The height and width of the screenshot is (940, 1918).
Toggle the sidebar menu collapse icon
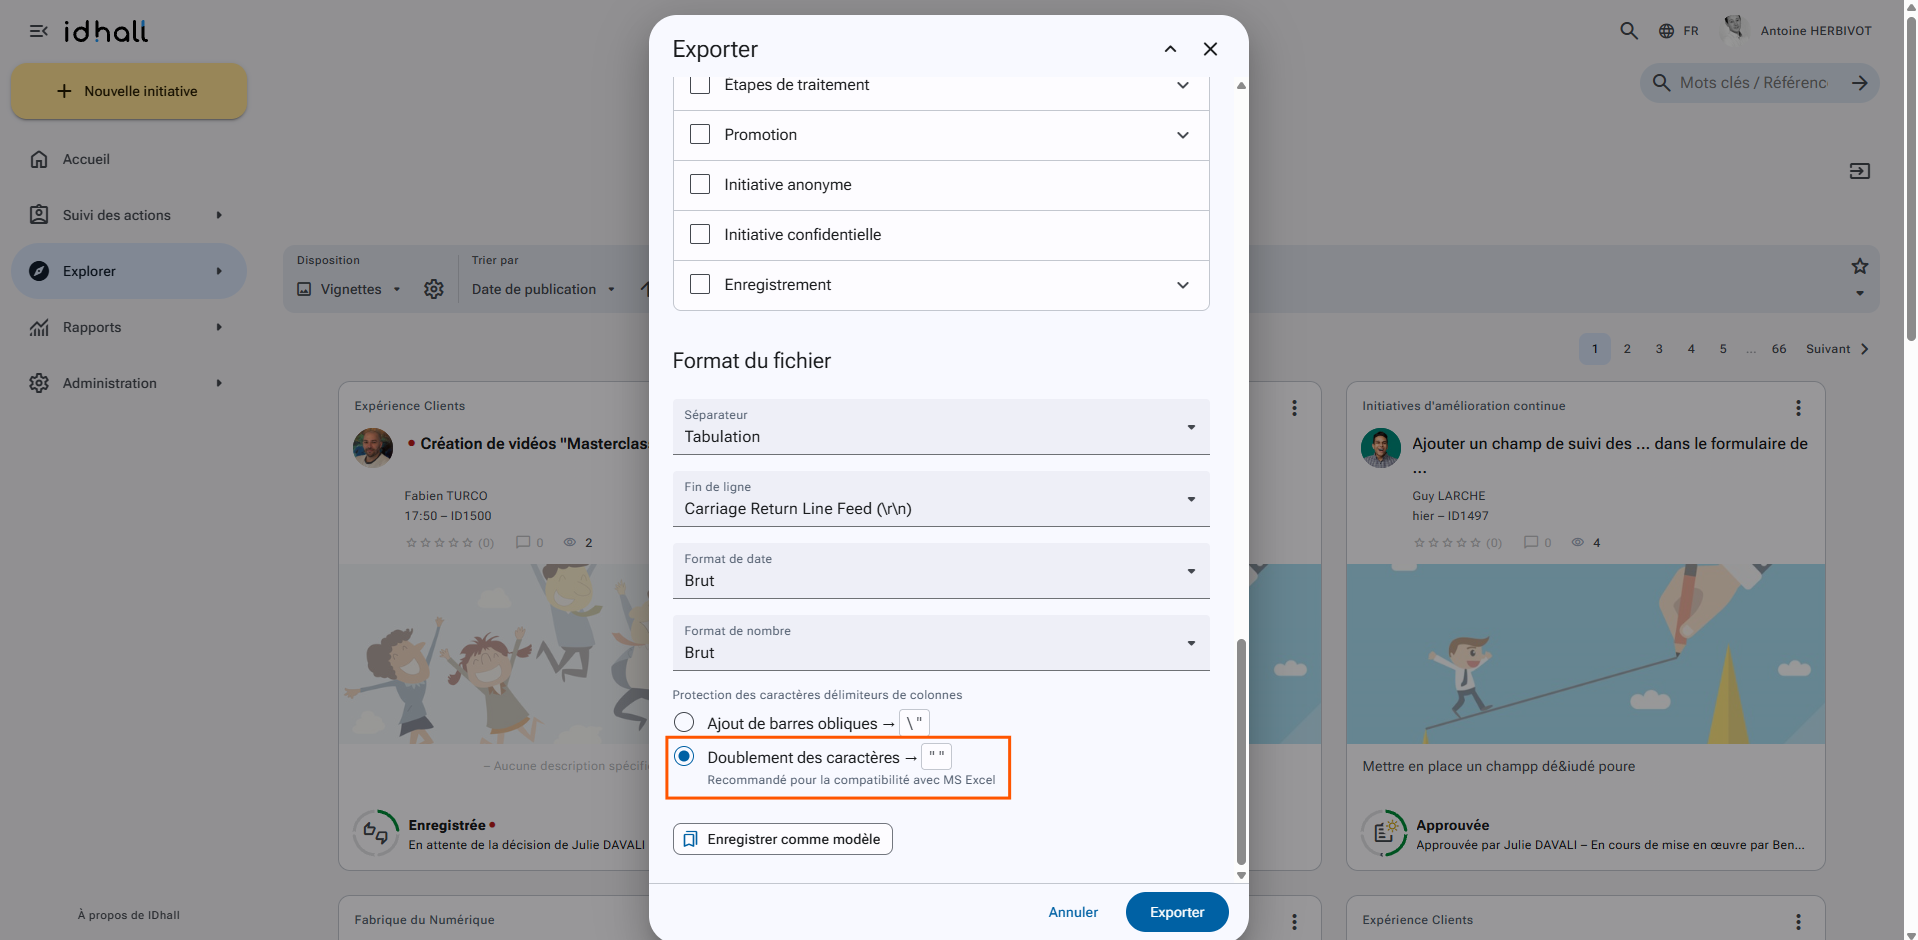(x=39, y=31)
